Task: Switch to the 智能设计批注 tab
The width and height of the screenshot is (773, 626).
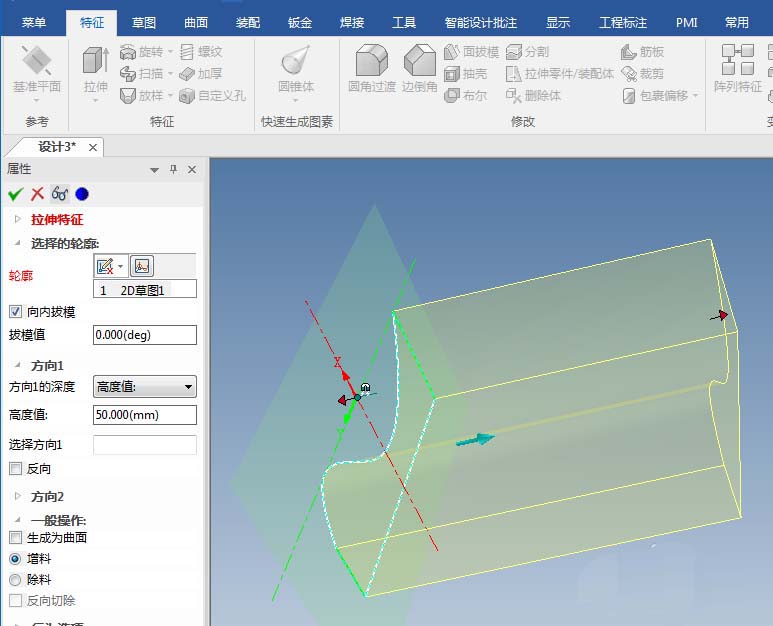Action: (x=481, y=23)
